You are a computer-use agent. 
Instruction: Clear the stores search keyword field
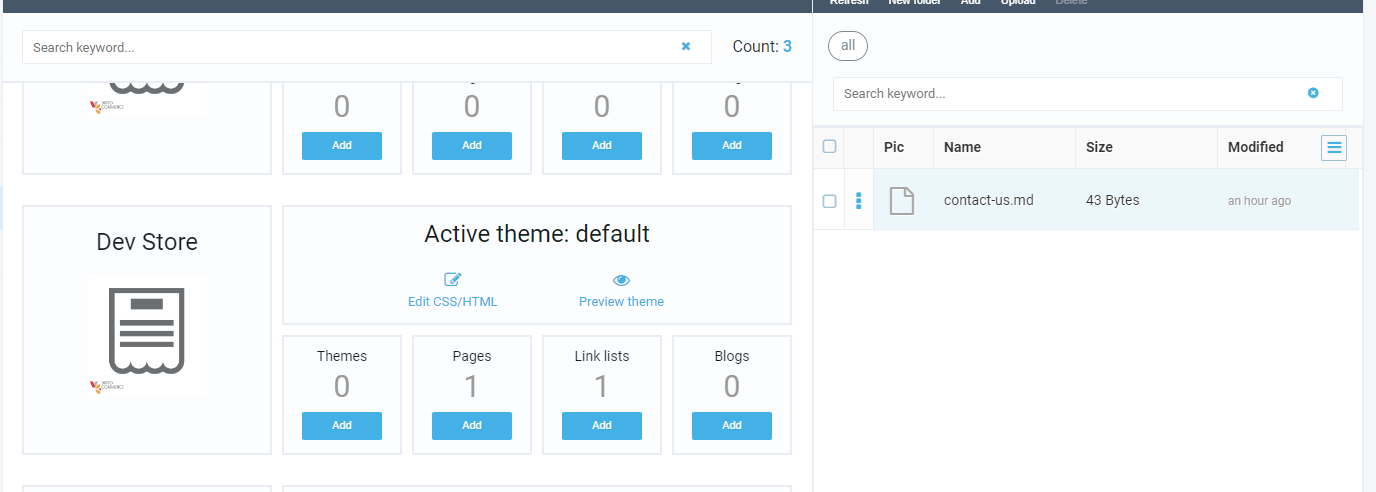[x=686, y=46]
